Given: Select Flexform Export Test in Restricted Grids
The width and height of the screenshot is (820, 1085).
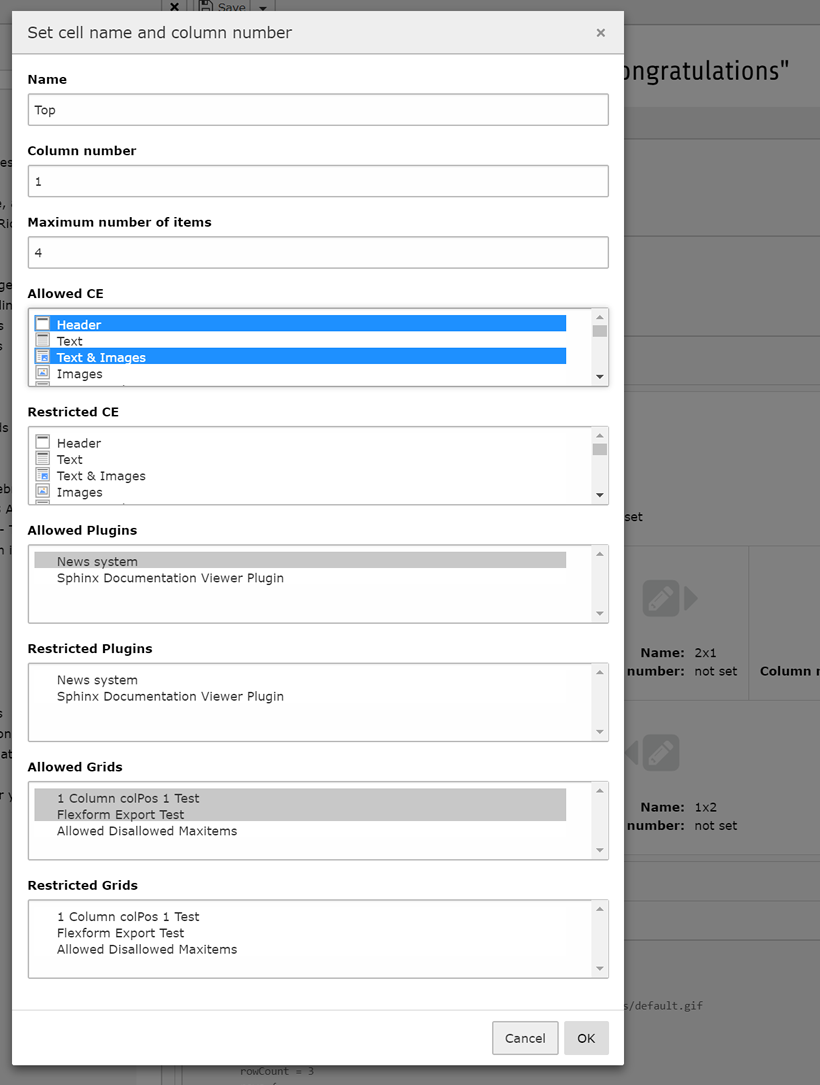Looking at the screenshot, I should click(120, 933).
